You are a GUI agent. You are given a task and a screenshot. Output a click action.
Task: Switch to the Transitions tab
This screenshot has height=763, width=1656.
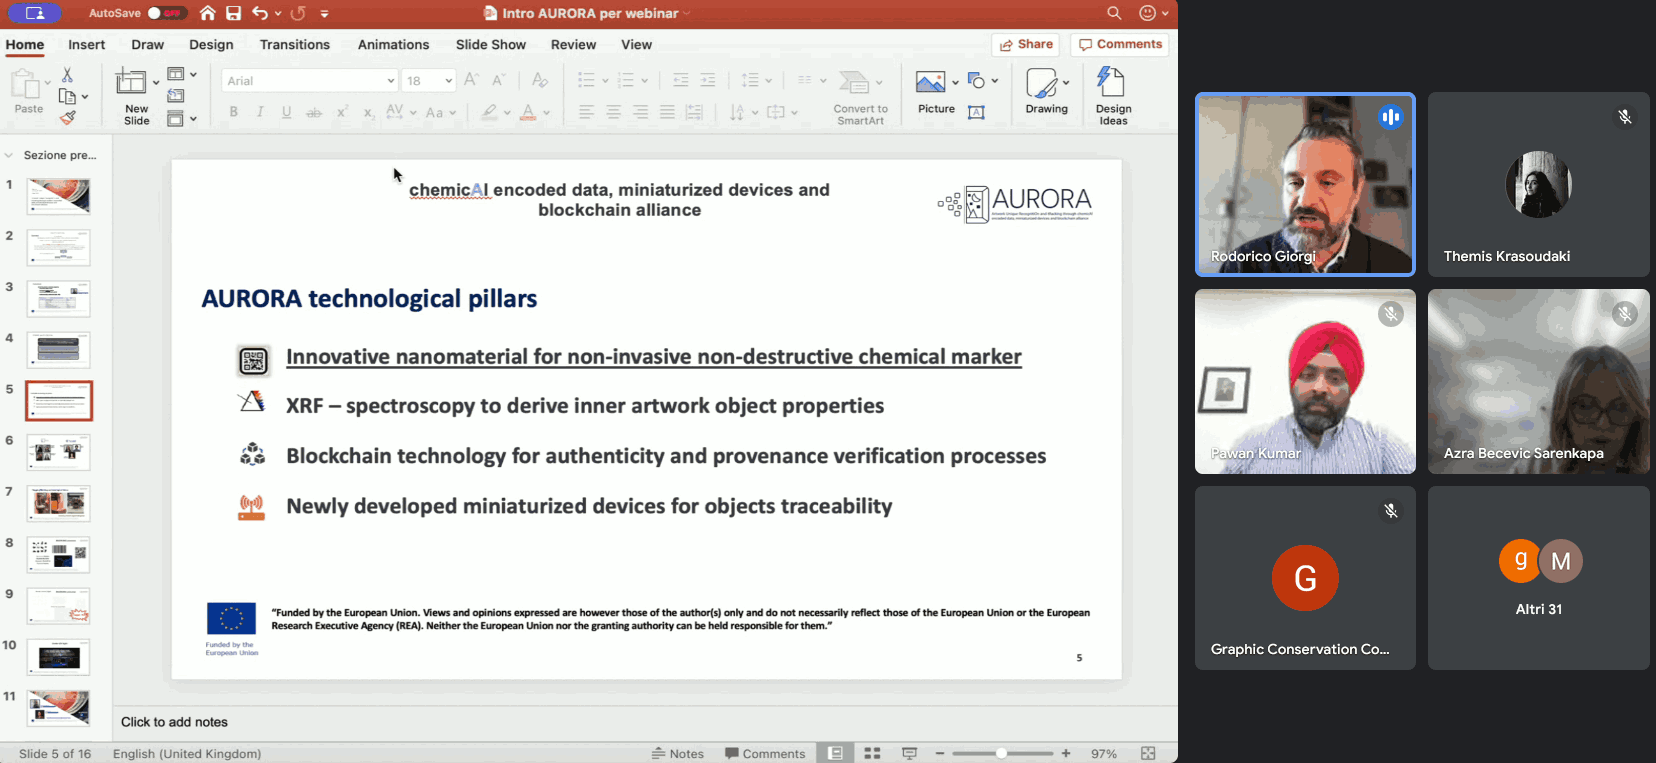tap(294, 45)
